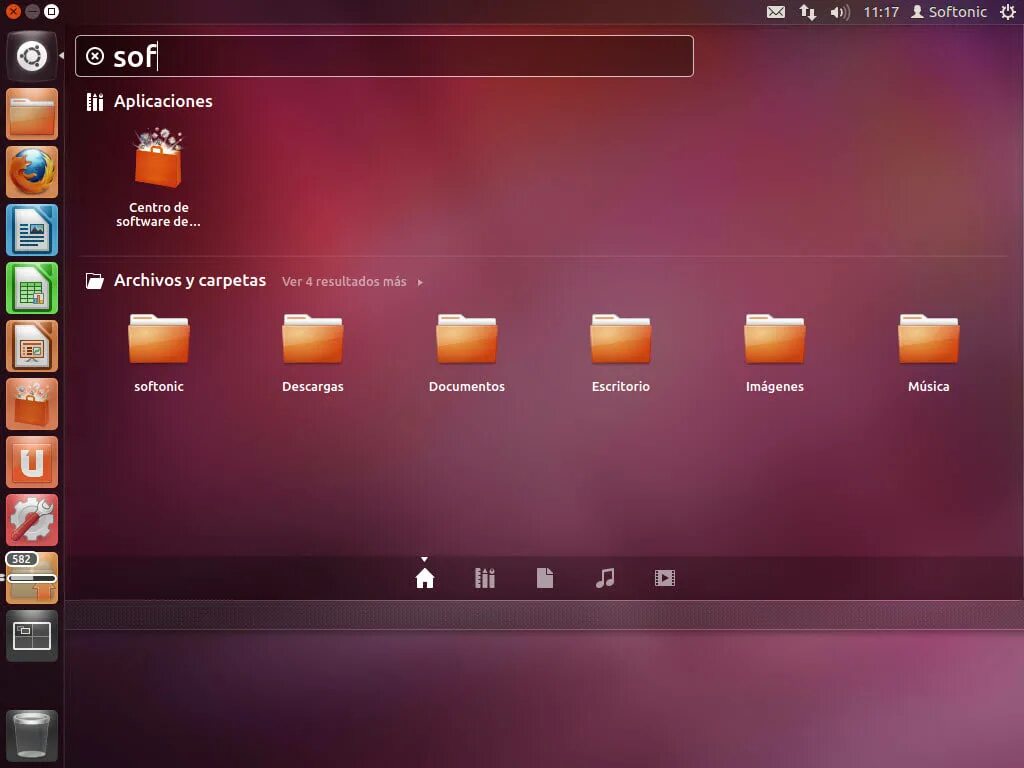Launch Firefox from the launcher
The width and height of the screenshot is (1024, 768).
point(31,172)
